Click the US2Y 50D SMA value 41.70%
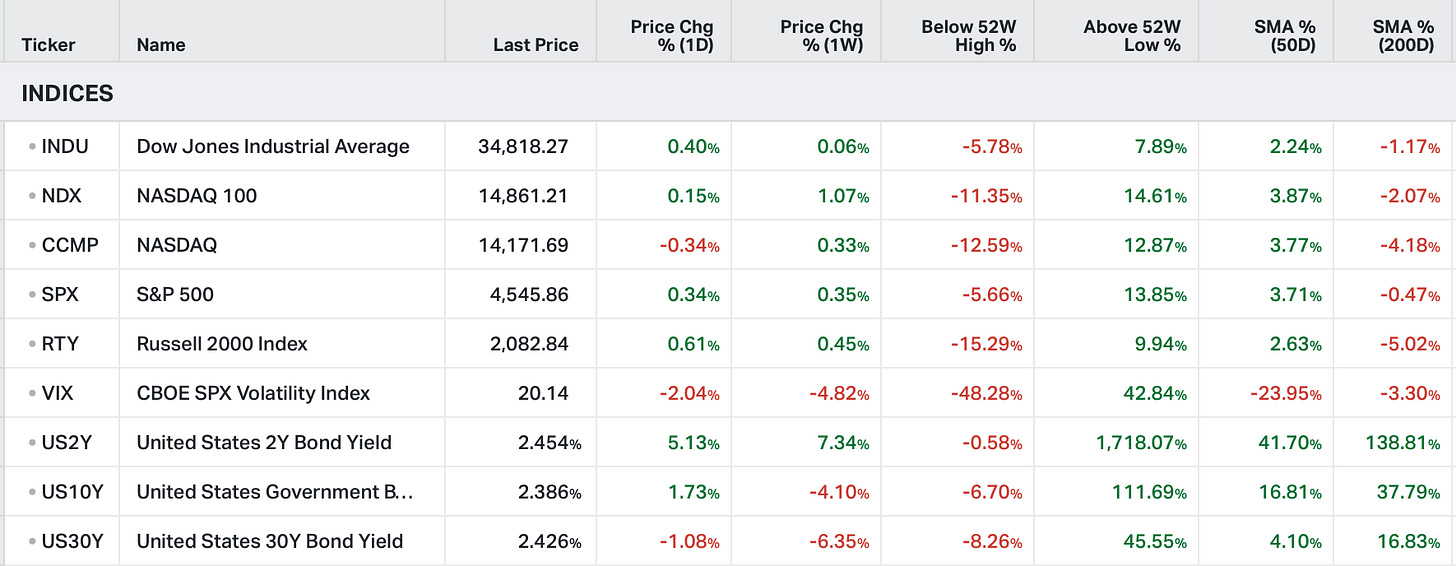The width and height of the screenshot is (1456, 566). coord(1291,443)
